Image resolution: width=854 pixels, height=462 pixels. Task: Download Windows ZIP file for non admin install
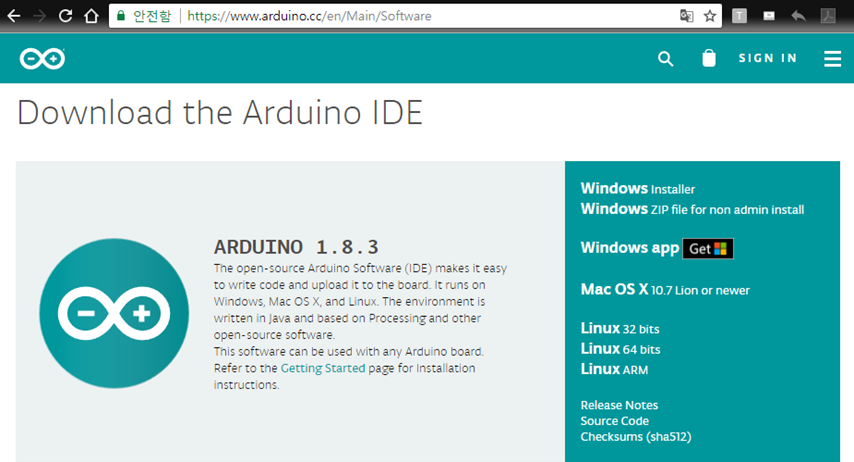pyautogui.click(x=692, y=209)
